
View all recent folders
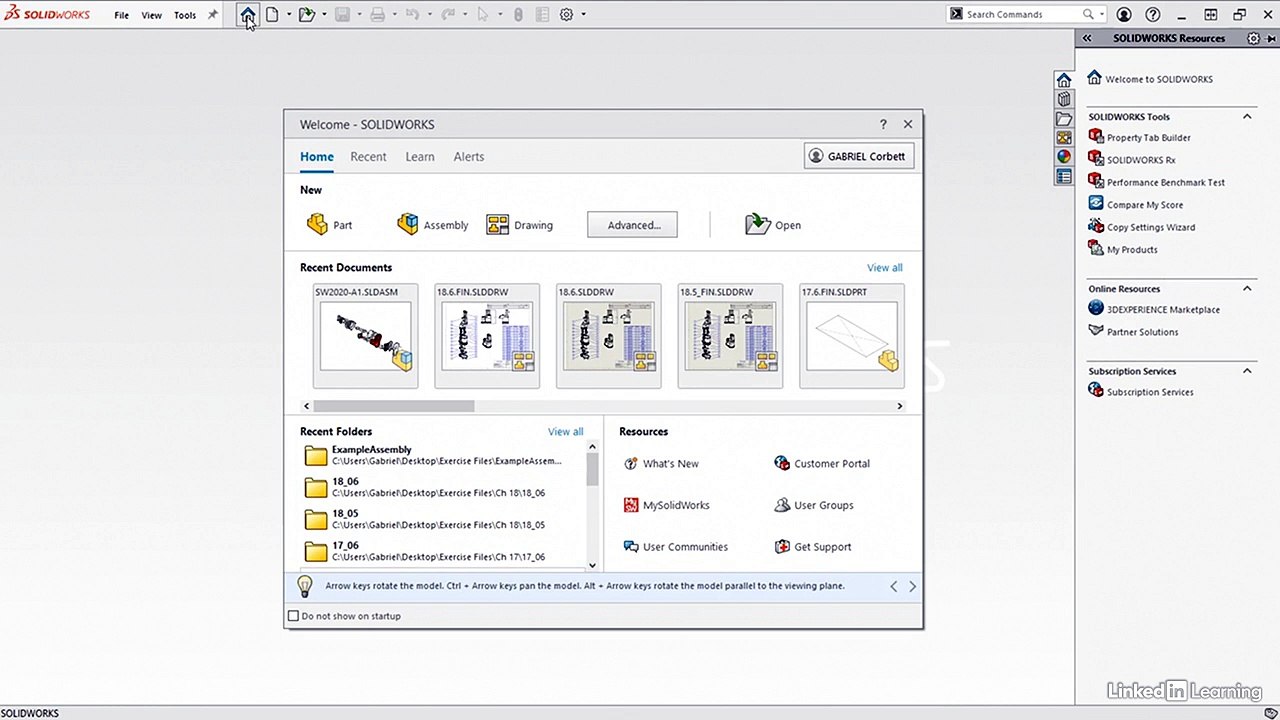tap(566, 432)
